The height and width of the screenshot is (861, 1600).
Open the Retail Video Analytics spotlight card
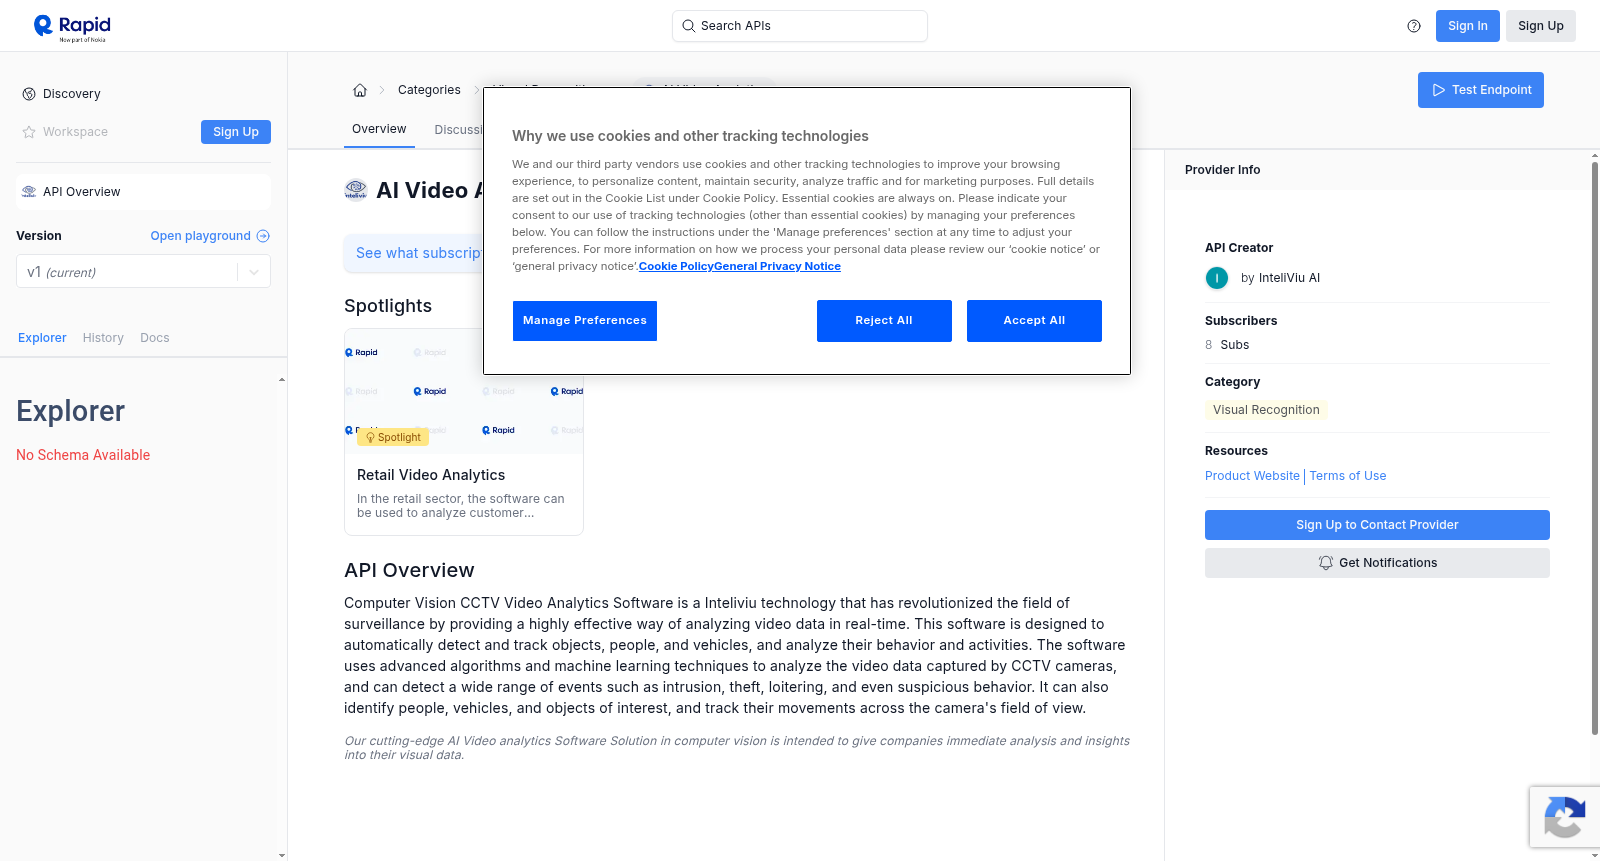point(464,432)
